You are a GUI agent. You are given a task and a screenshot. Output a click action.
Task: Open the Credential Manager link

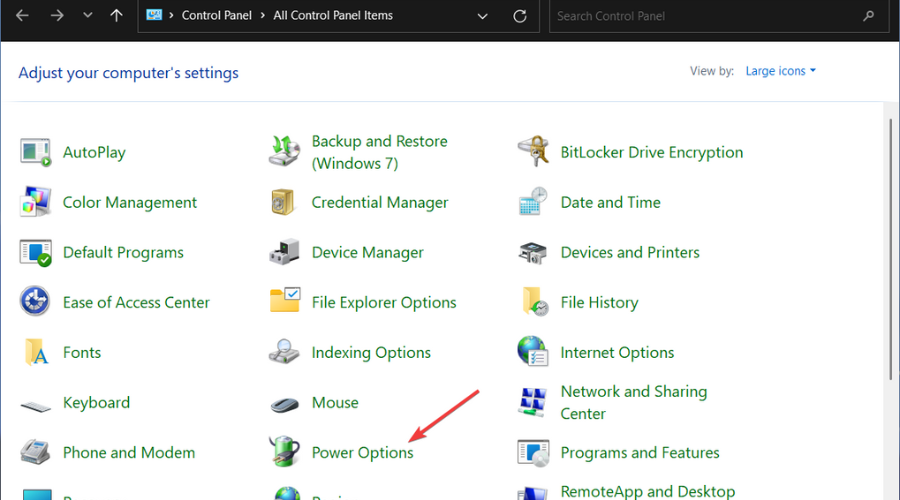[x=379, y=202]
